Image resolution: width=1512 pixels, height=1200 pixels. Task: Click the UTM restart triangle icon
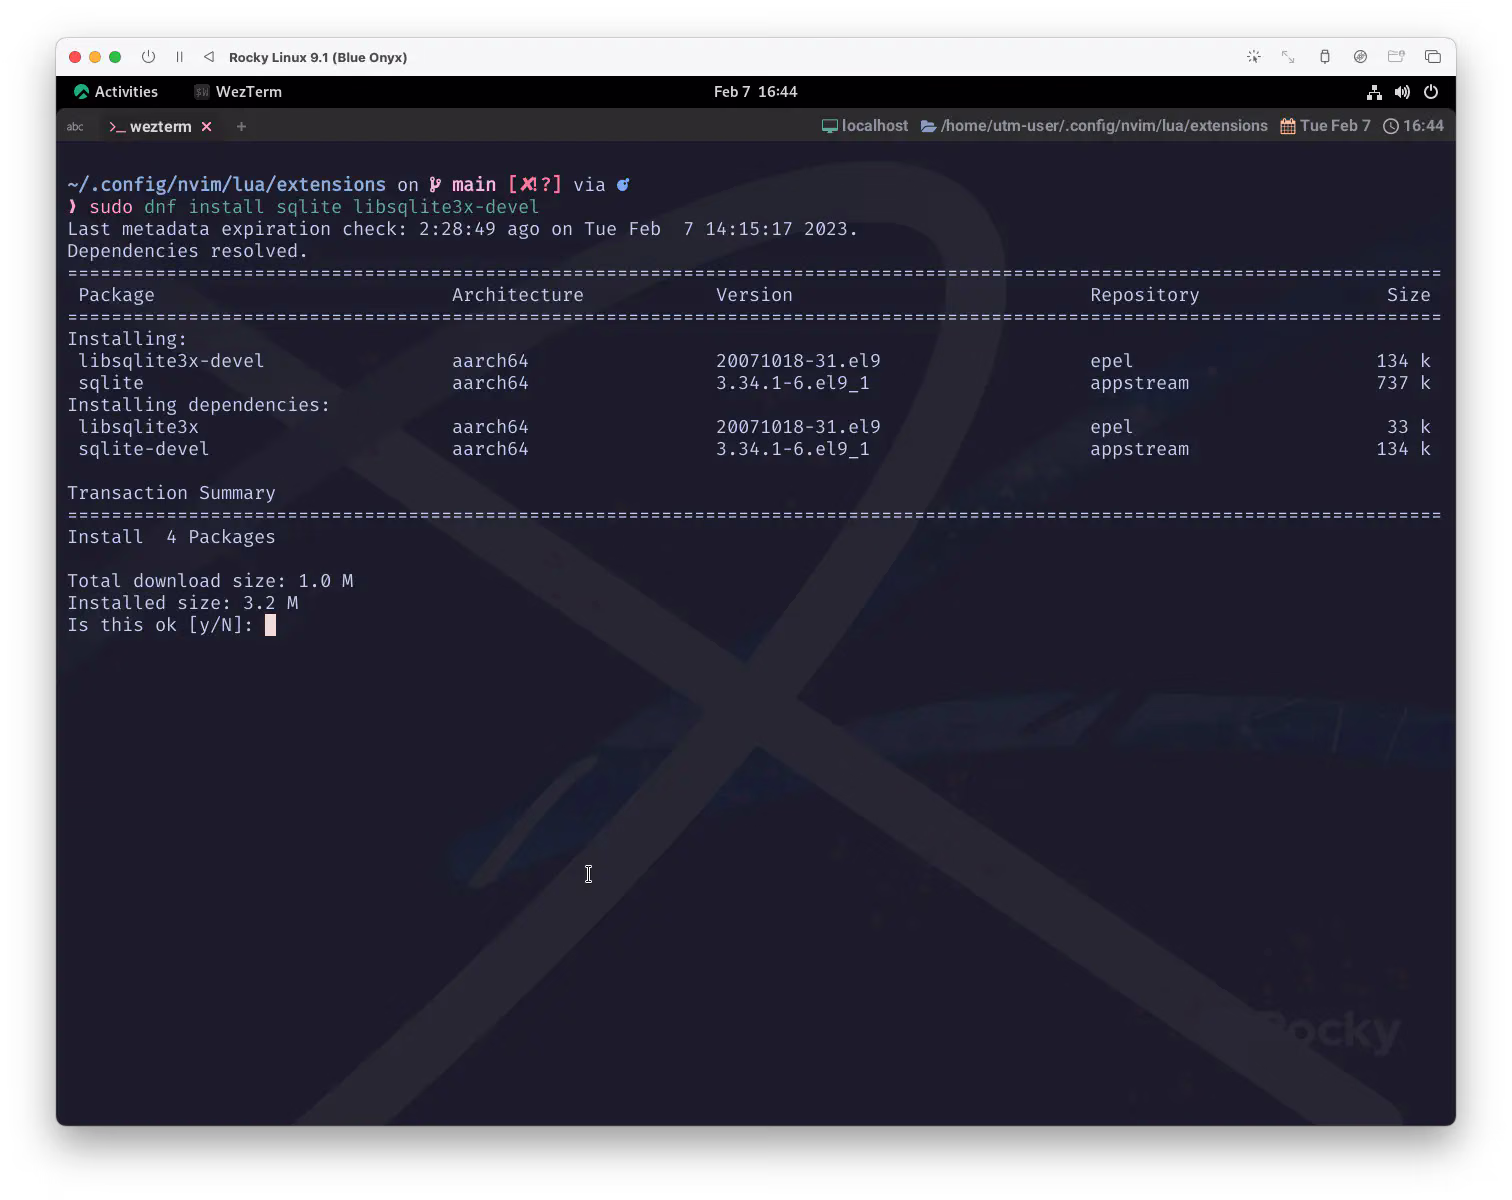[x=208, y=57]
